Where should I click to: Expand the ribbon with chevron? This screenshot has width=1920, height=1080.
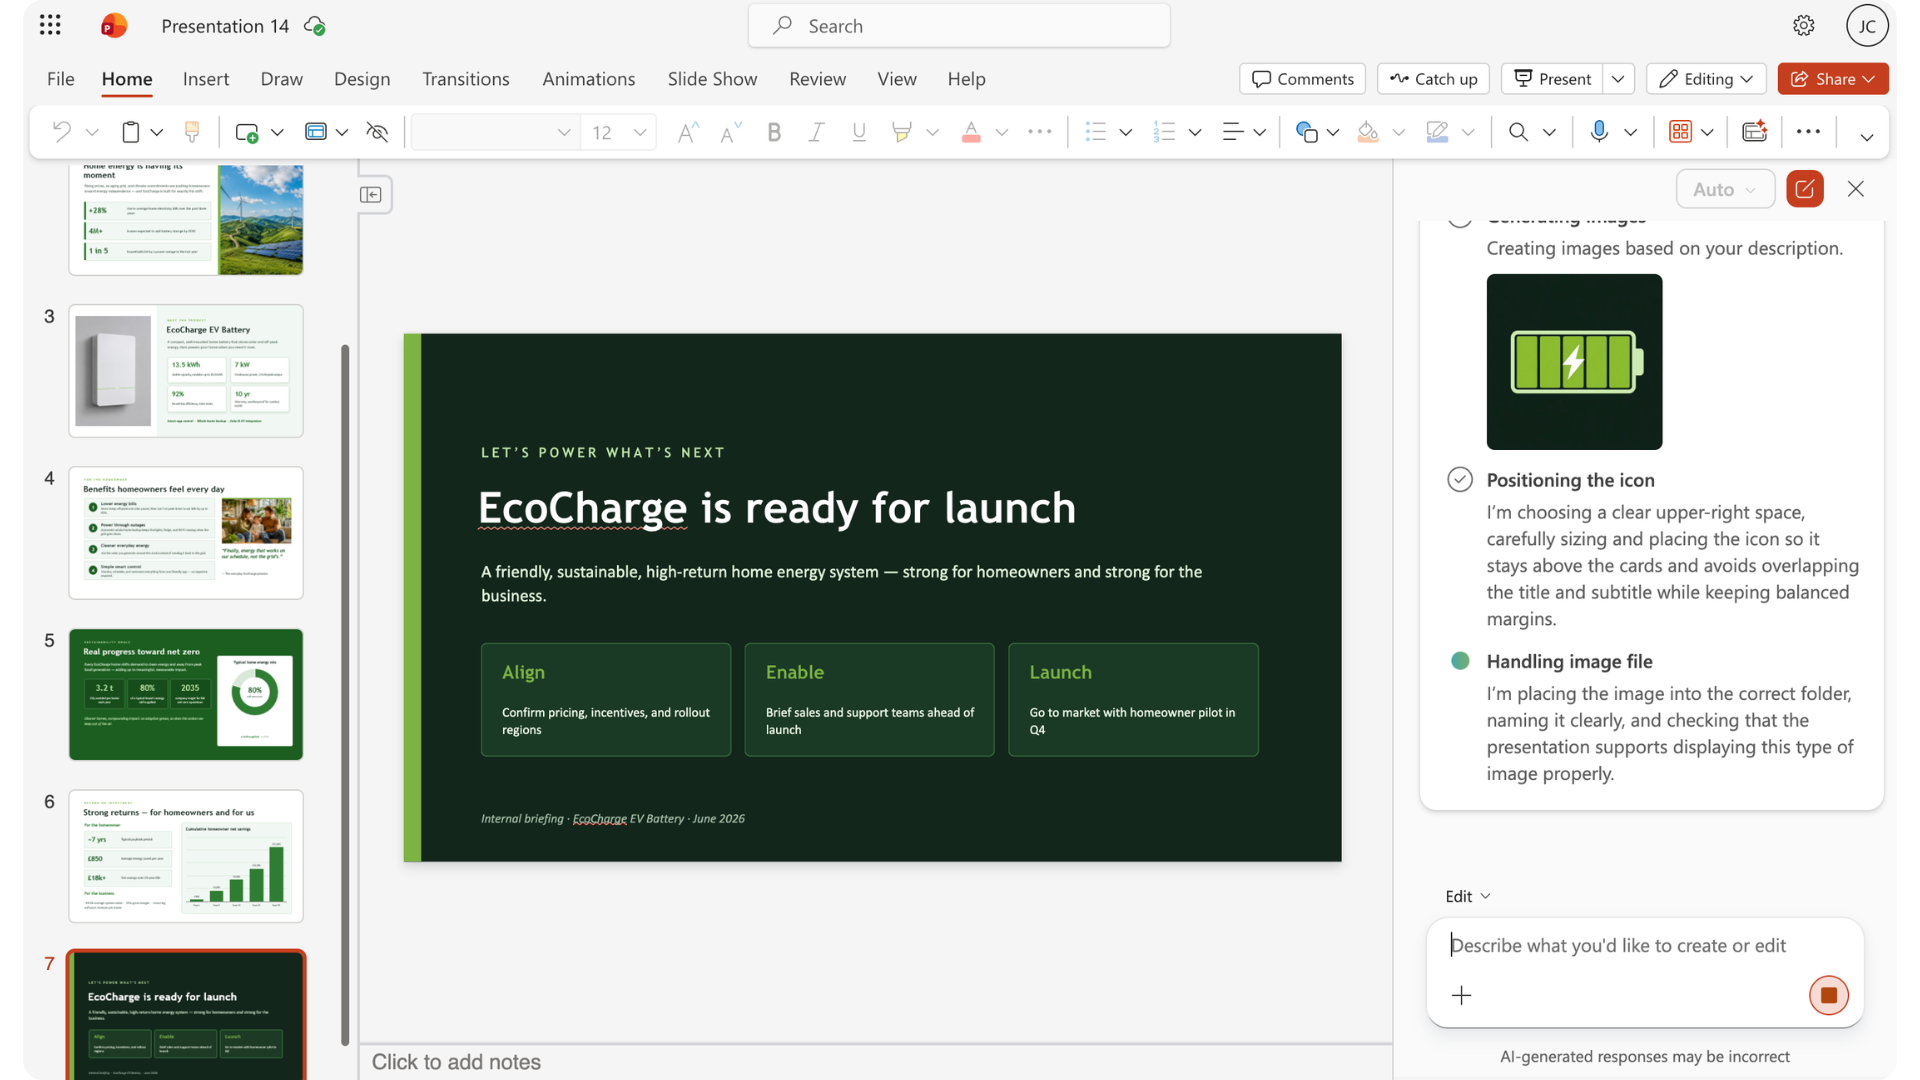(1866, 136)
